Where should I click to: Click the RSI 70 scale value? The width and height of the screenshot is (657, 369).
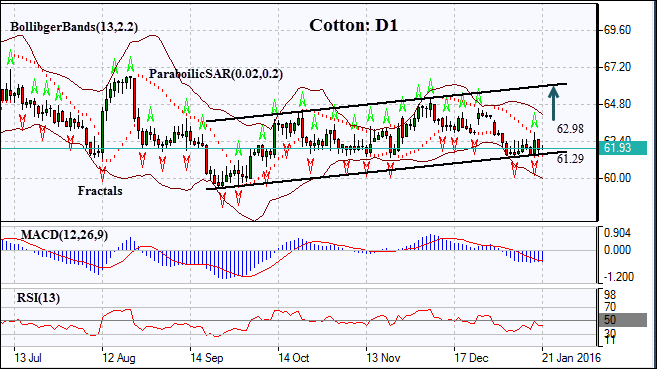click(x=610, y=307)
